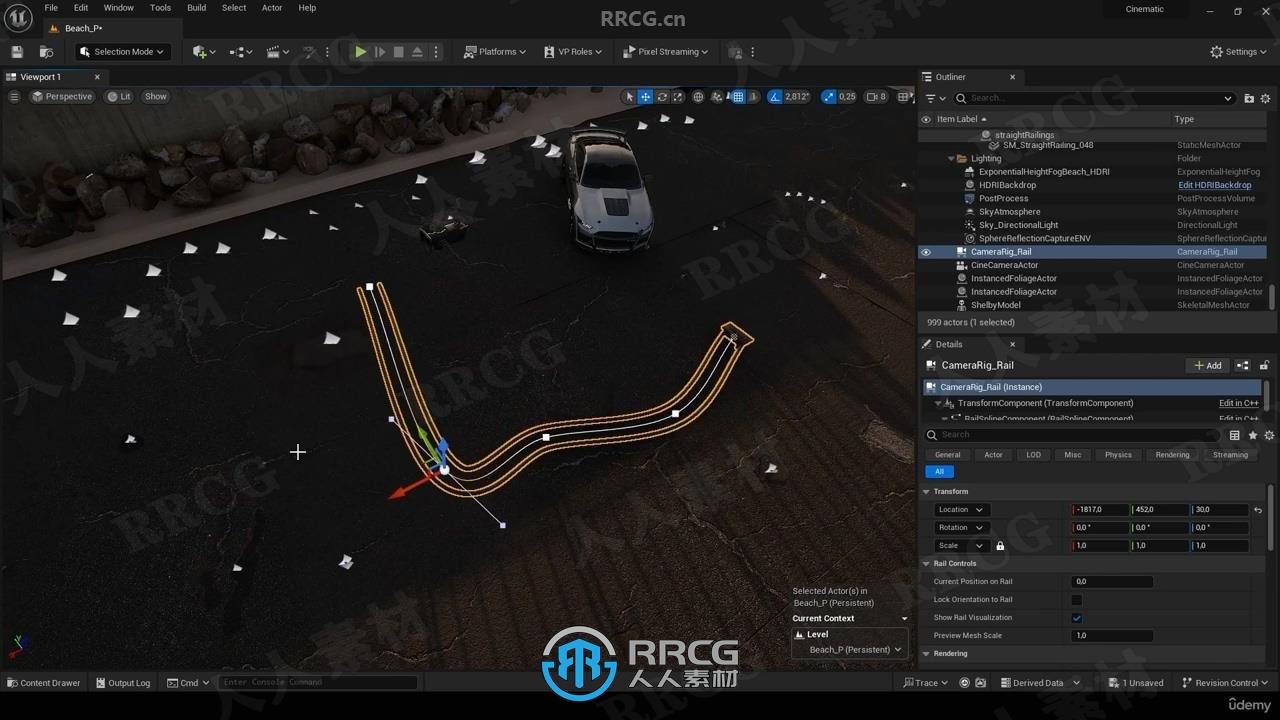The width and height of the screenshot is (1280, 720).
Task: Activate the Rotate tool in viewport
Action: pyautogui.click(x=661, y=97)
